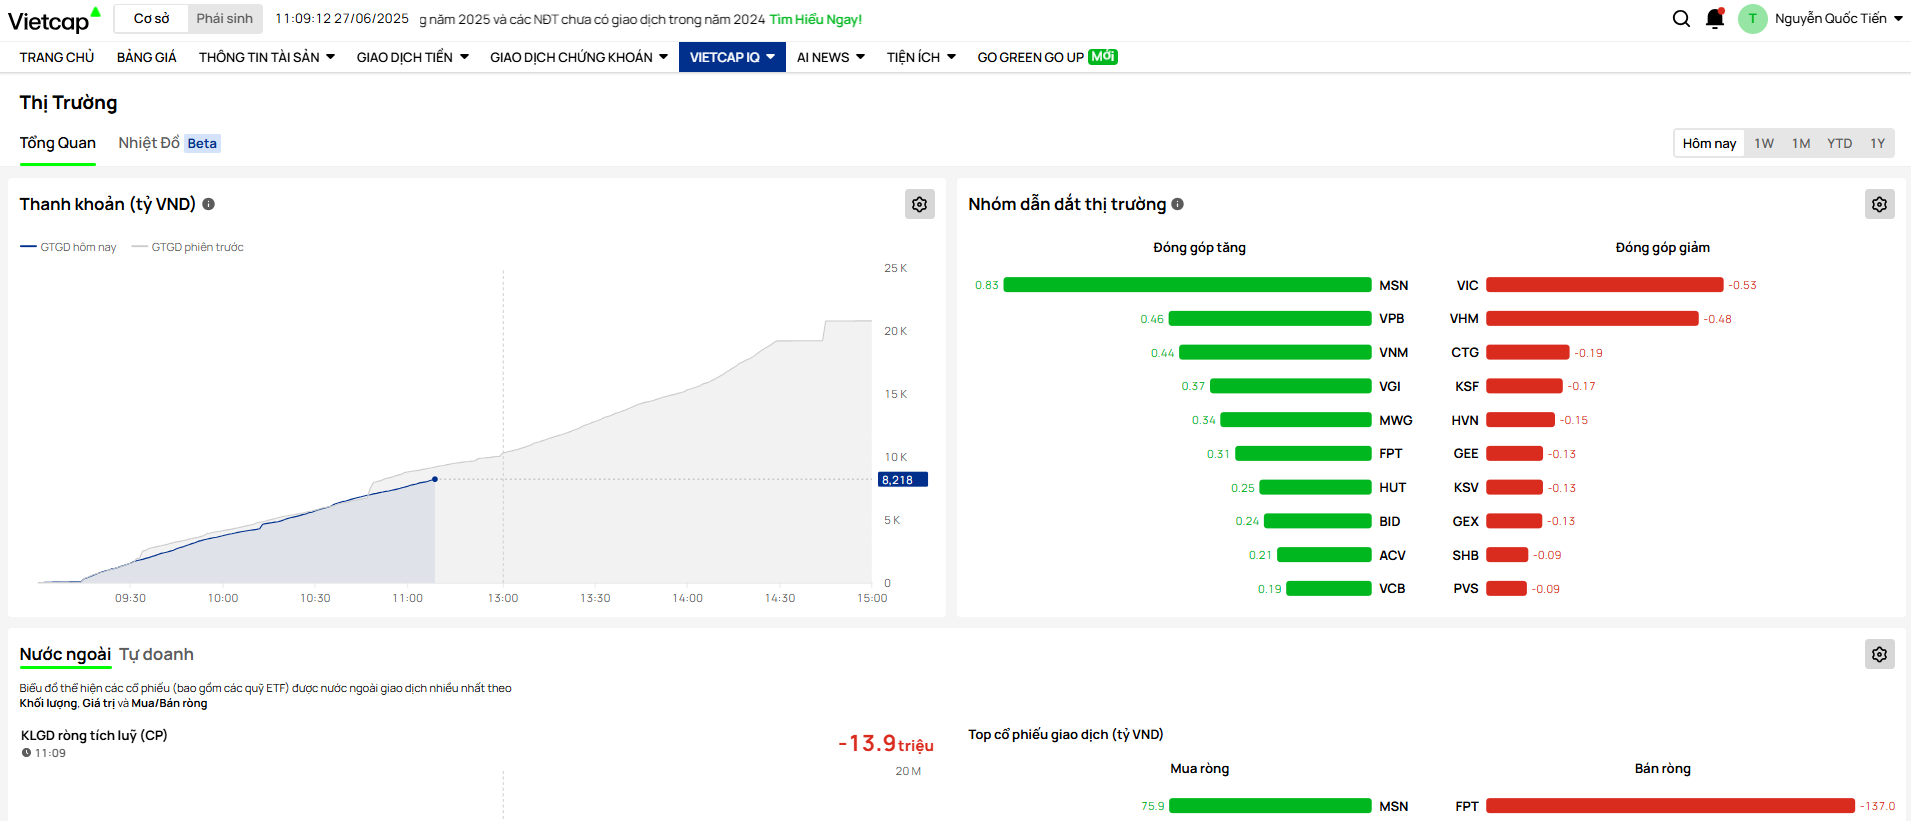
Task: Click MSN Mua ròng bar 75.9
Action: [x=1270, y=806]
